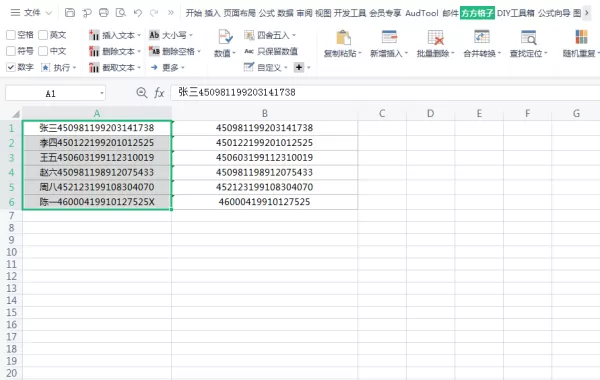Click the select-all corner triangle
This screenshot has width=600, height=380.
pyautogui.click(x=16, y=114)
